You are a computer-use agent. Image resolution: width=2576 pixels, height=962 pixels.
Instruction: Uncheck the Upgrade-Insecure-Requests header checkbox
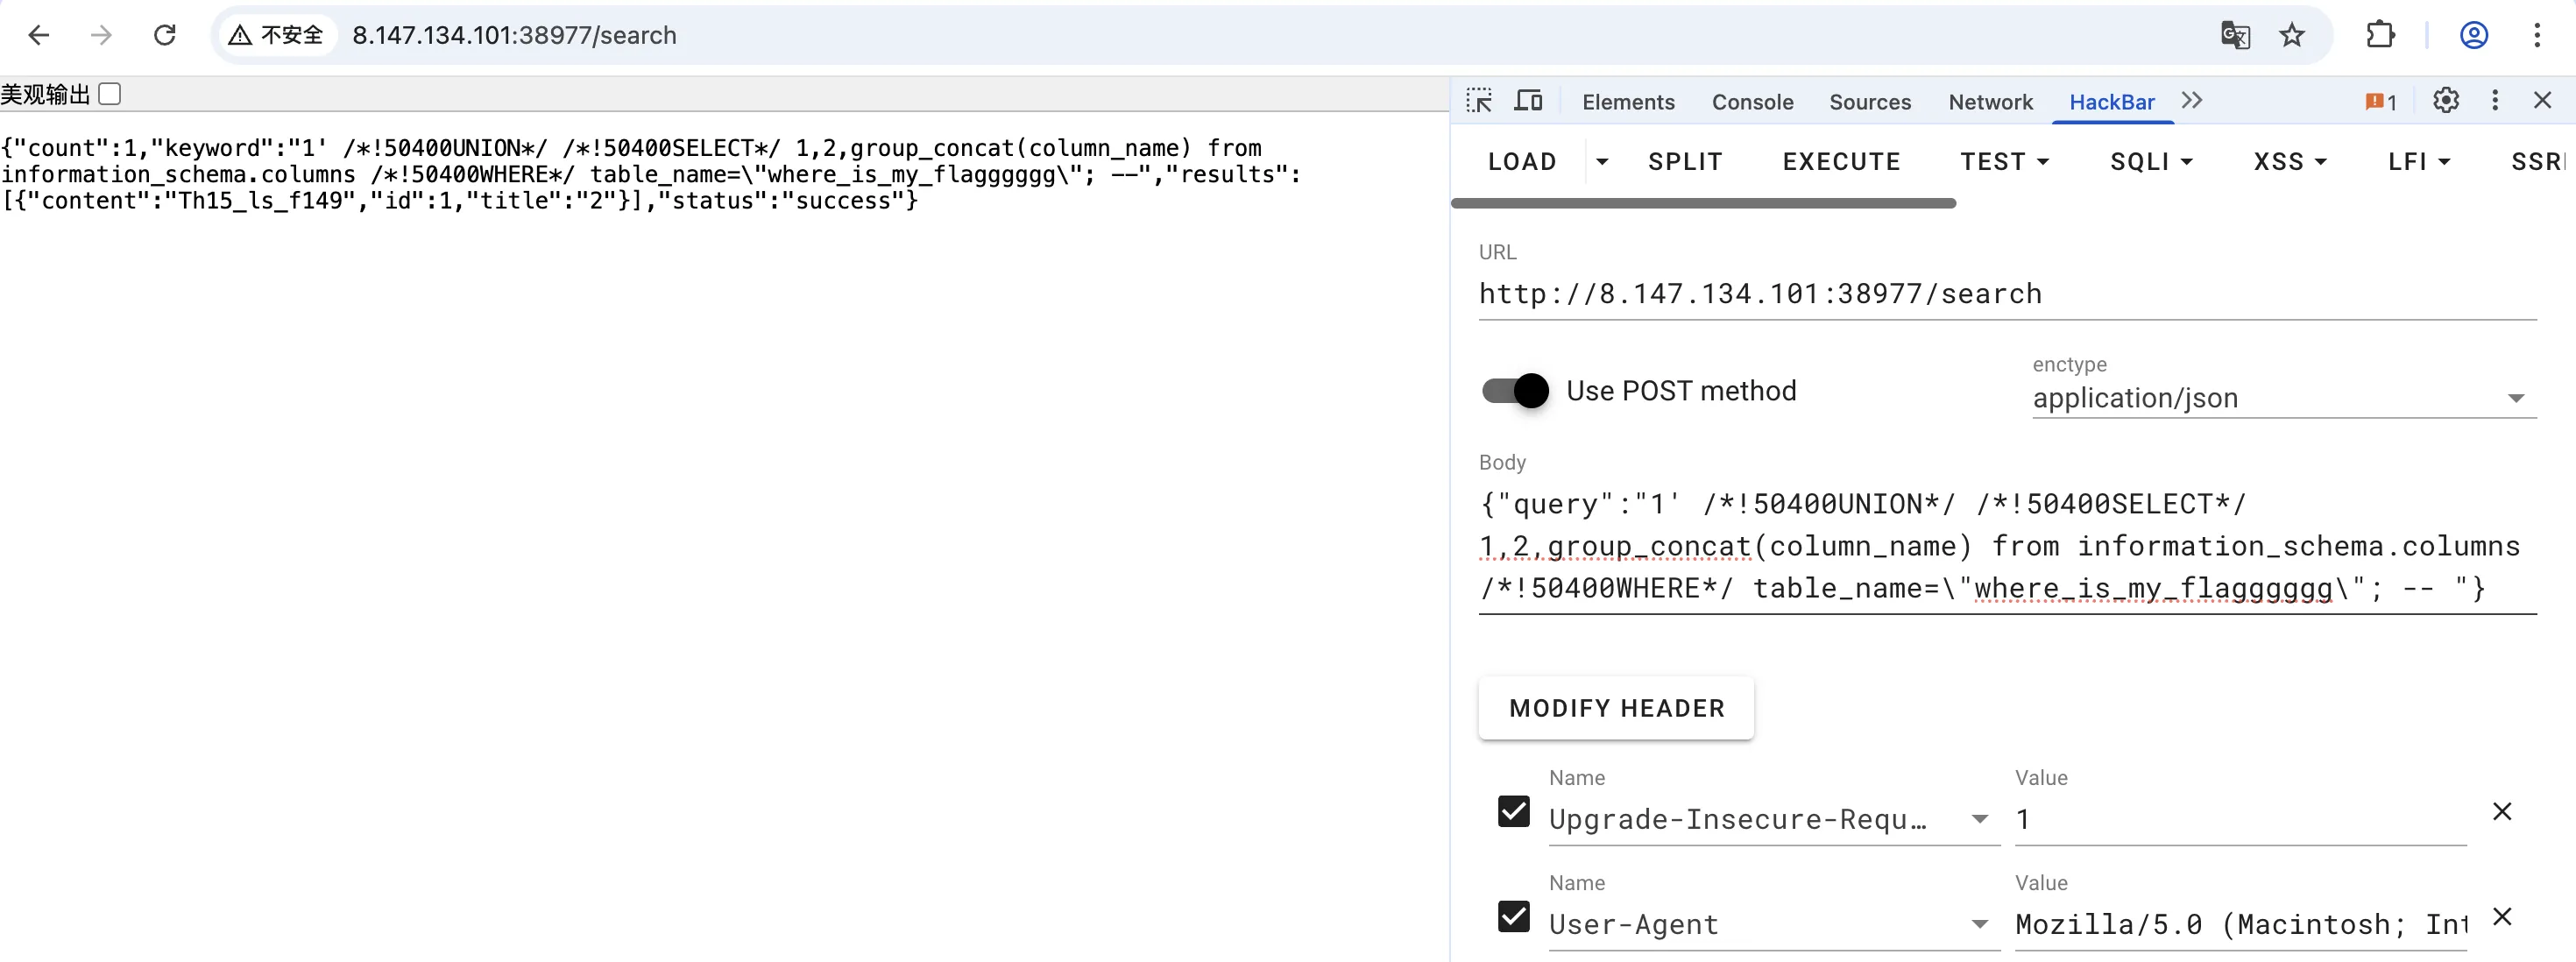pyautogui.click(x=1514, y=811)
